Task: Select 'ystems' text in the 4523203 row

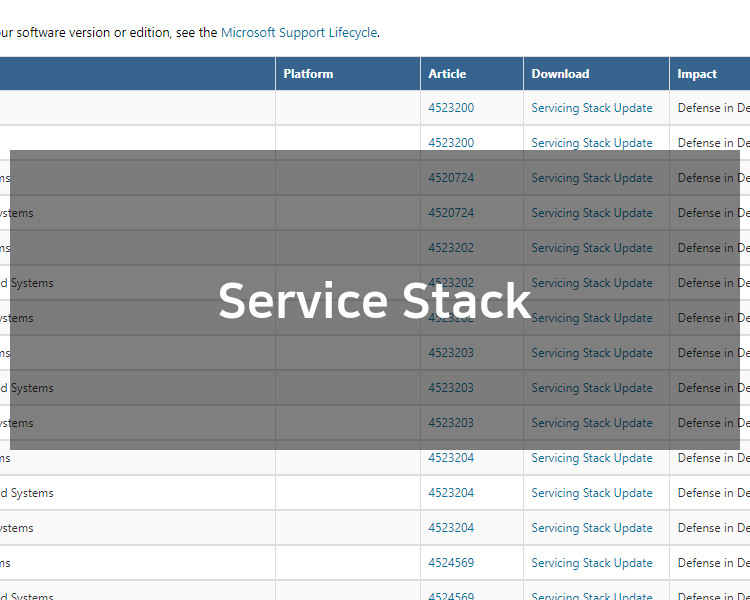Action: [x=17, y=423]
